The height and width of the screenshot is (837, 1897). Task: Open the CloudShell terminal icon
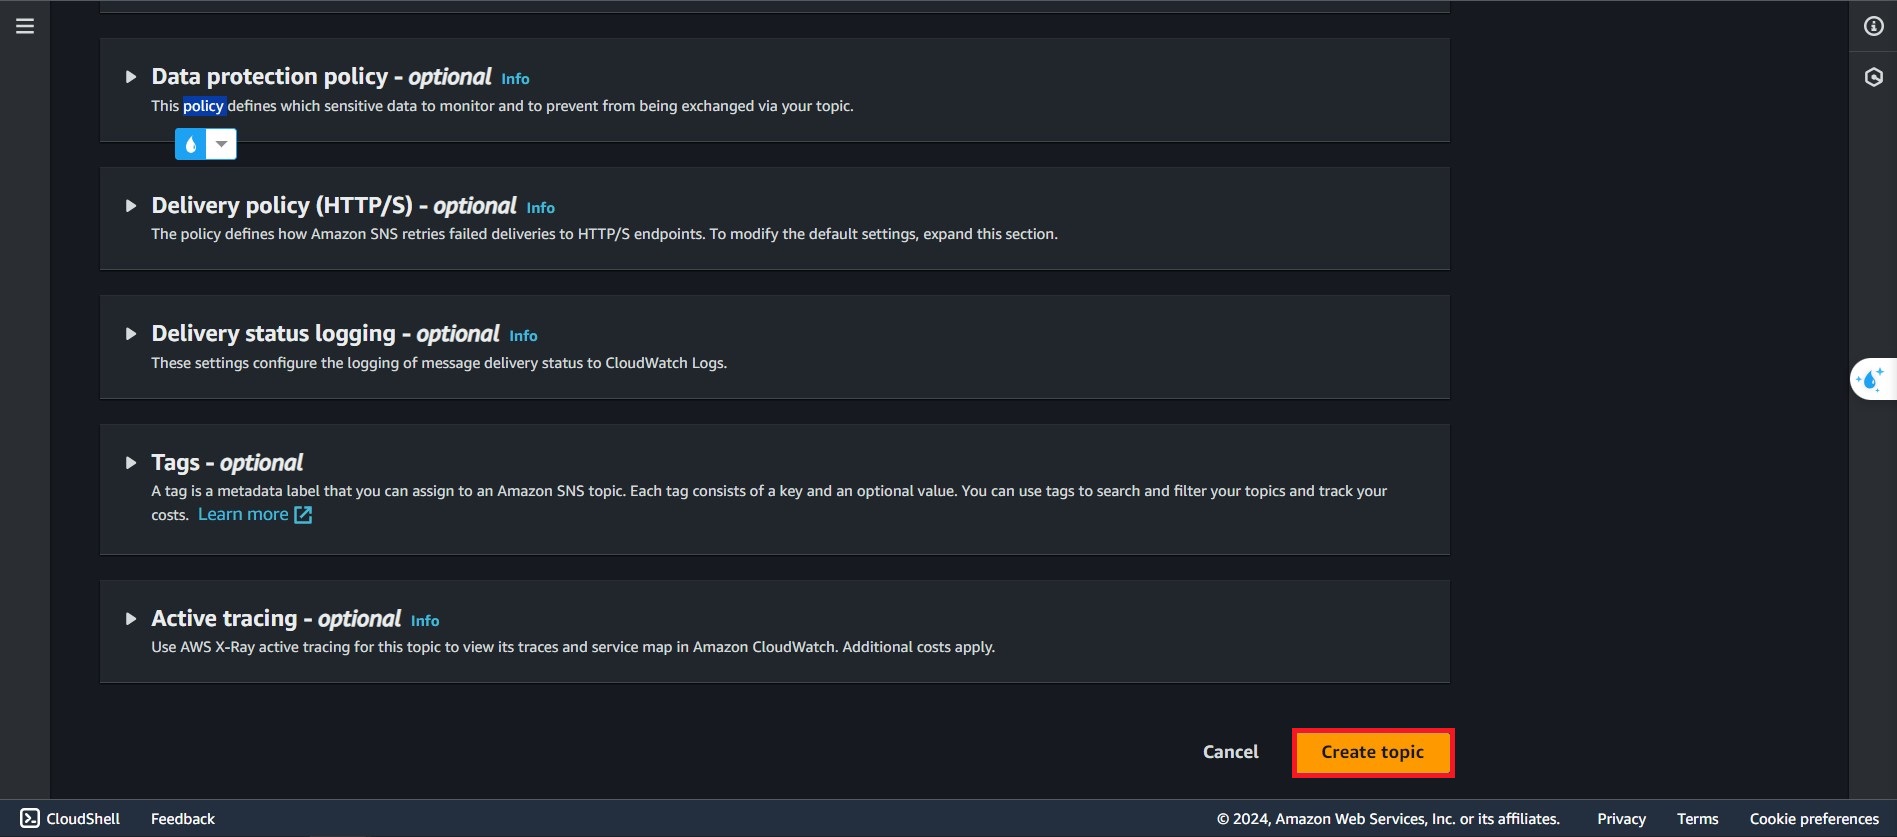tap(30, 818)
